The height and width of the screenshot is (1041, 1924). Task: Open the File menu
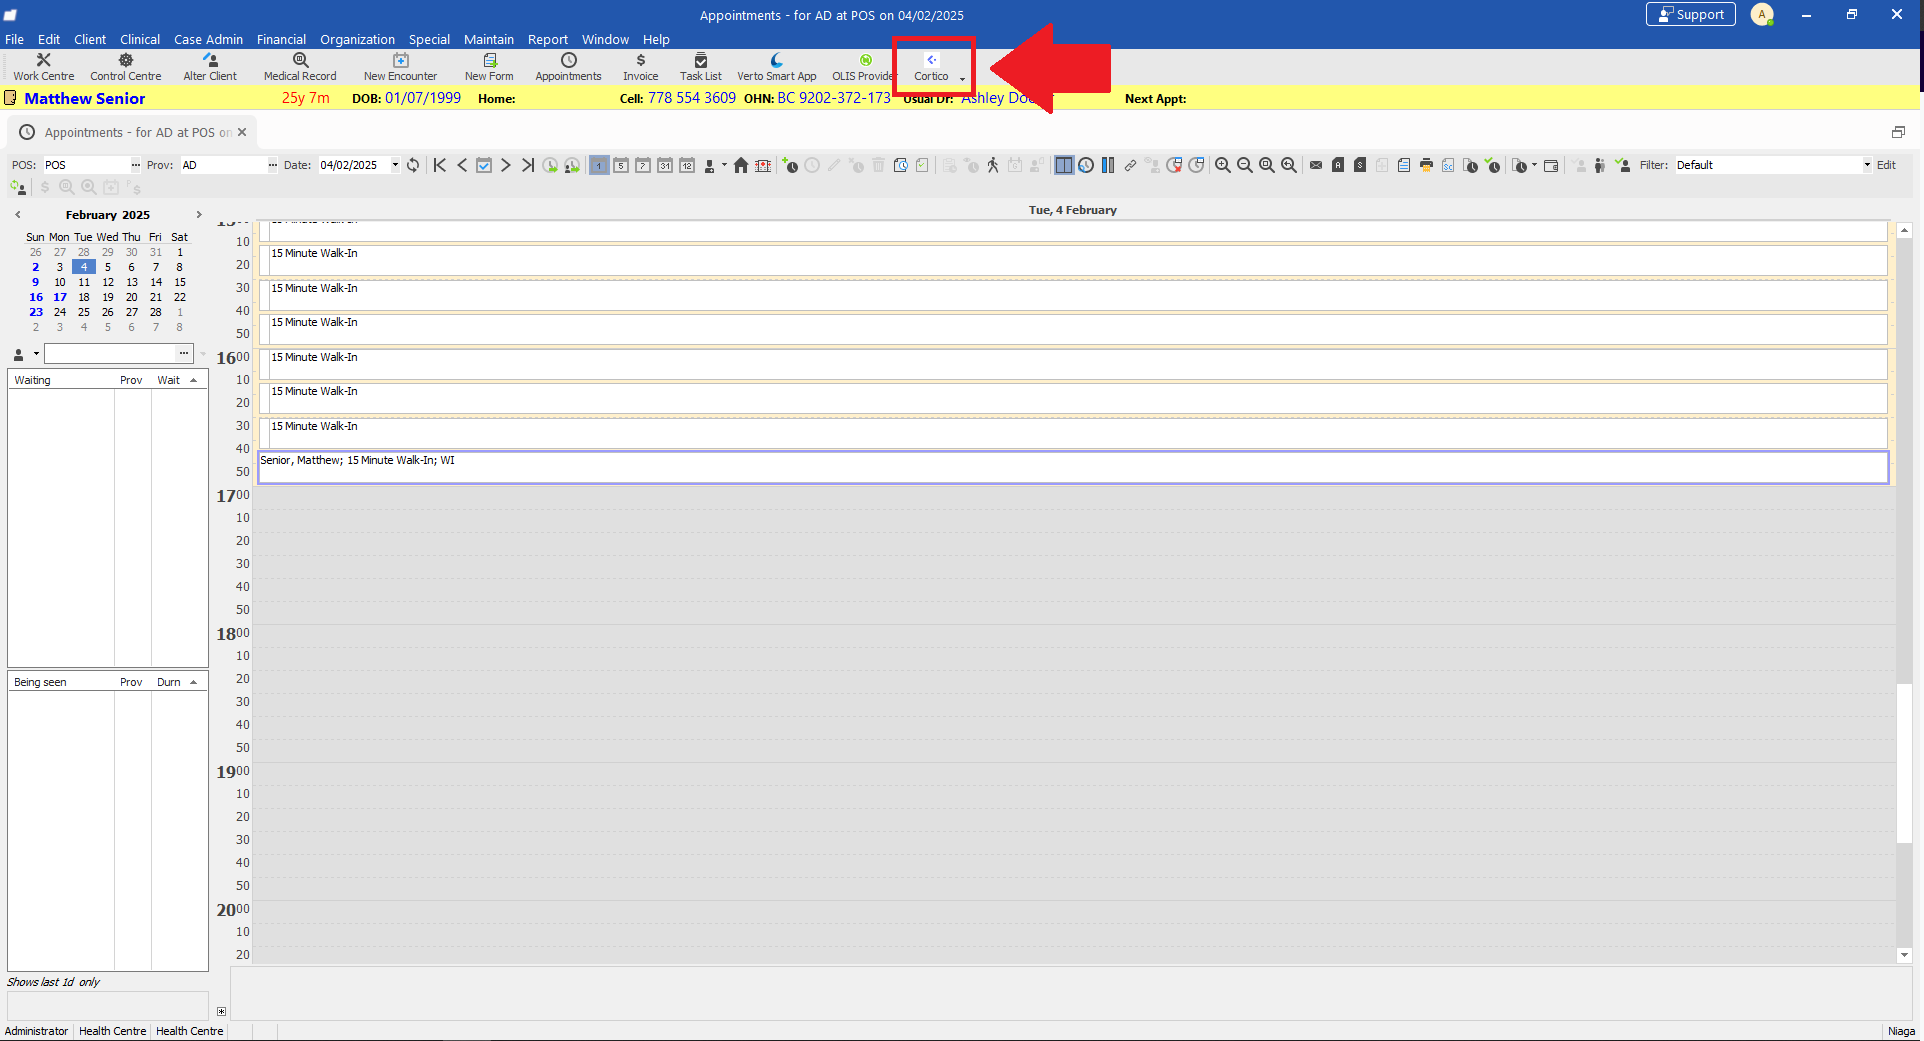click(14, 40)
